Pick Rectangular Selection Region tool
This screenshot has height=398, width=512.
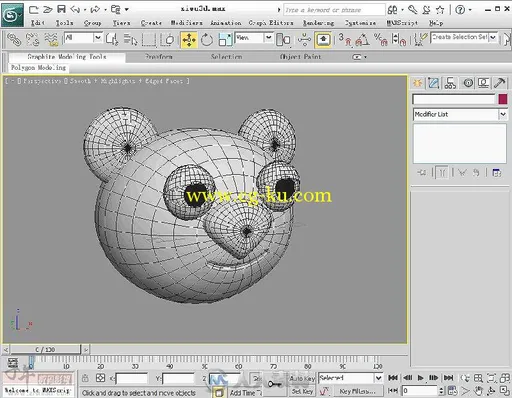click(x=149, y=39)
